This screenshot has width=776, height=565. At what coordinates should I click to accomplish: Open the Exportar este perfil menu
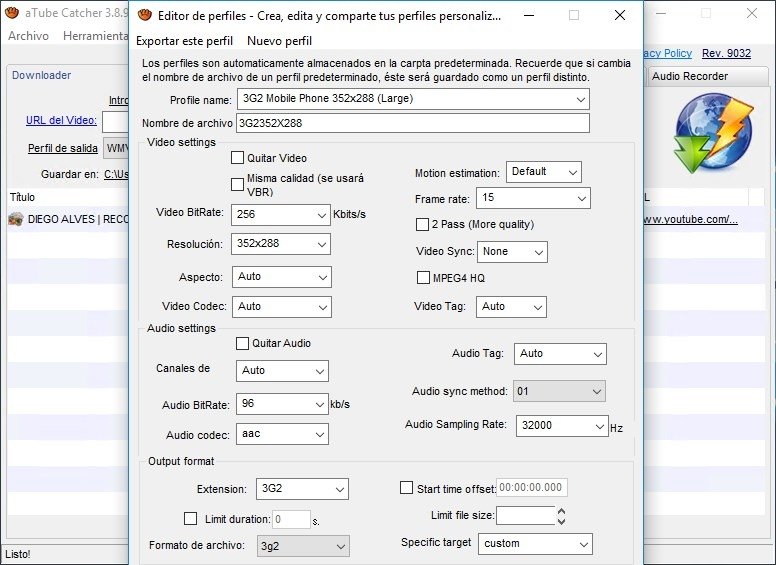[184, 41]
